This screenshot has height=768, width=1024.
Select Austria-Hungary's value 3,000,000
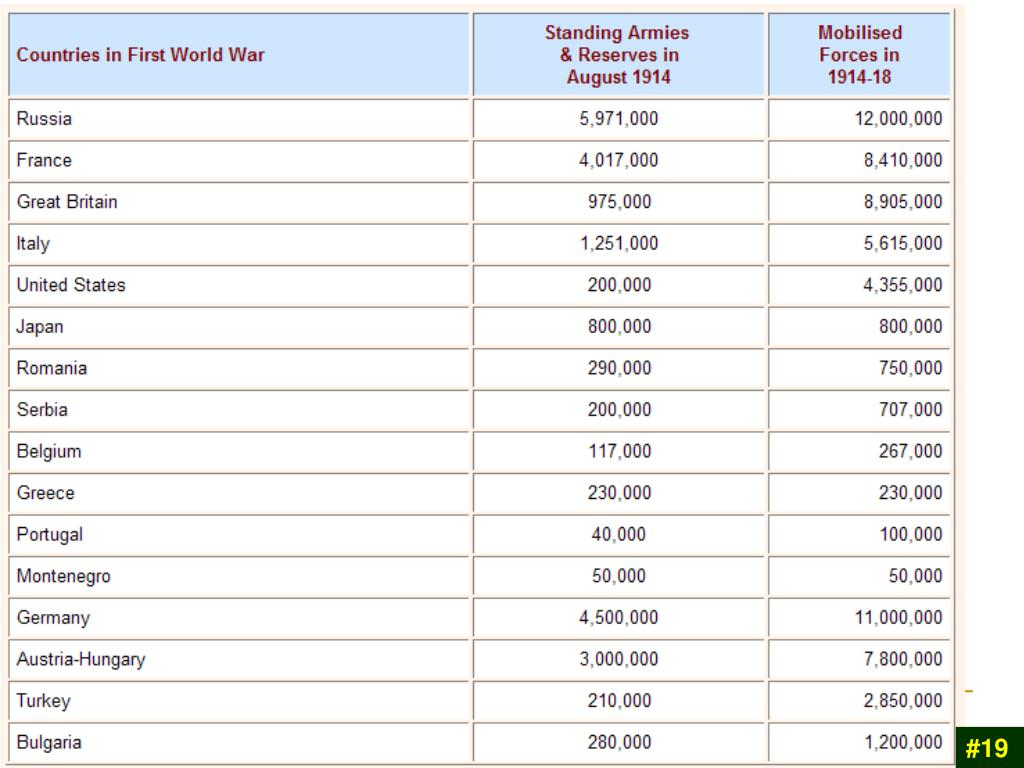pos(618,659)
